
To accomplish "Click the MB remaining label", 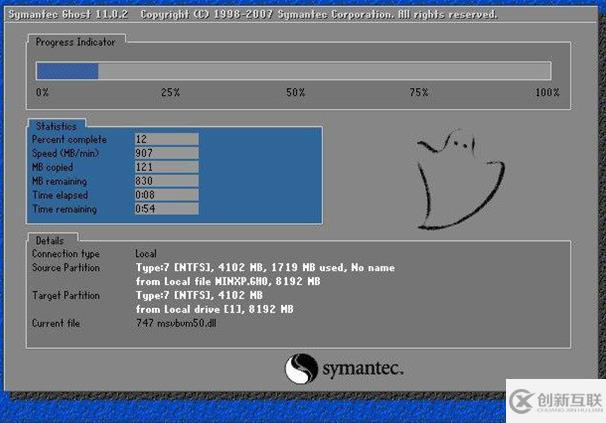I will (x=60, y=181).
